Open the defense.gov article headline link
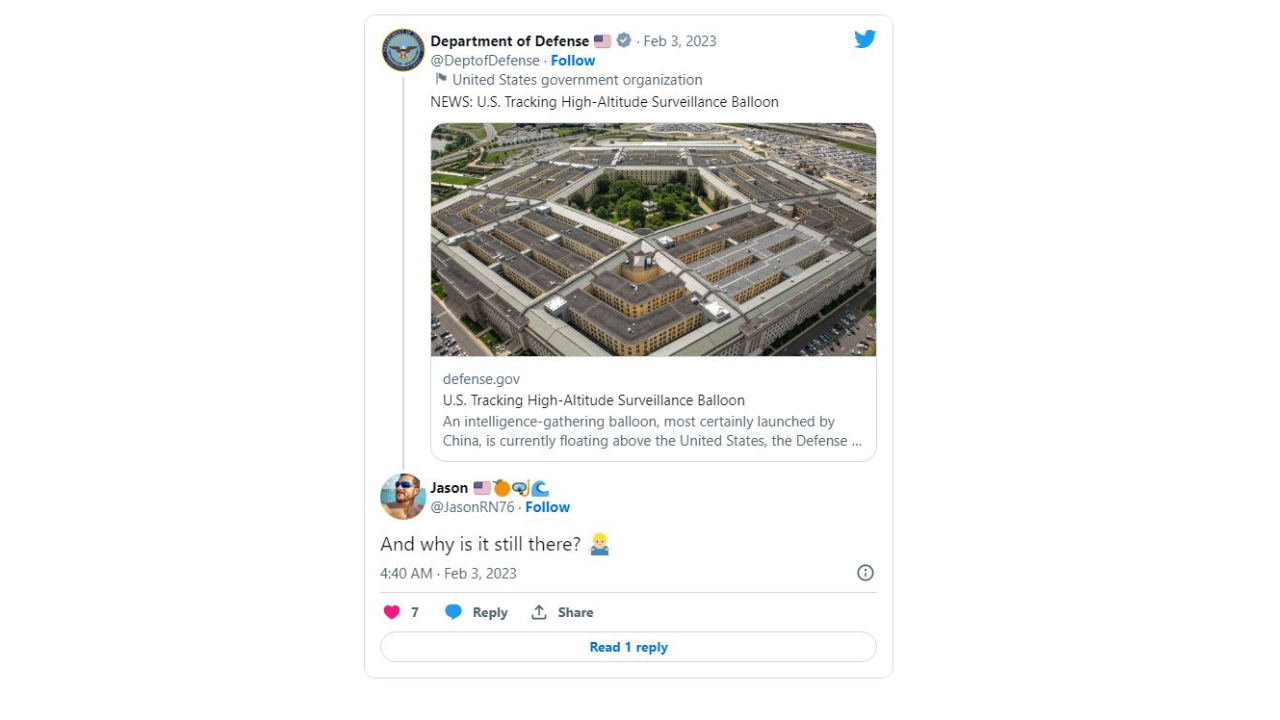The image size is (1280, 720). [x=594, y=400]
